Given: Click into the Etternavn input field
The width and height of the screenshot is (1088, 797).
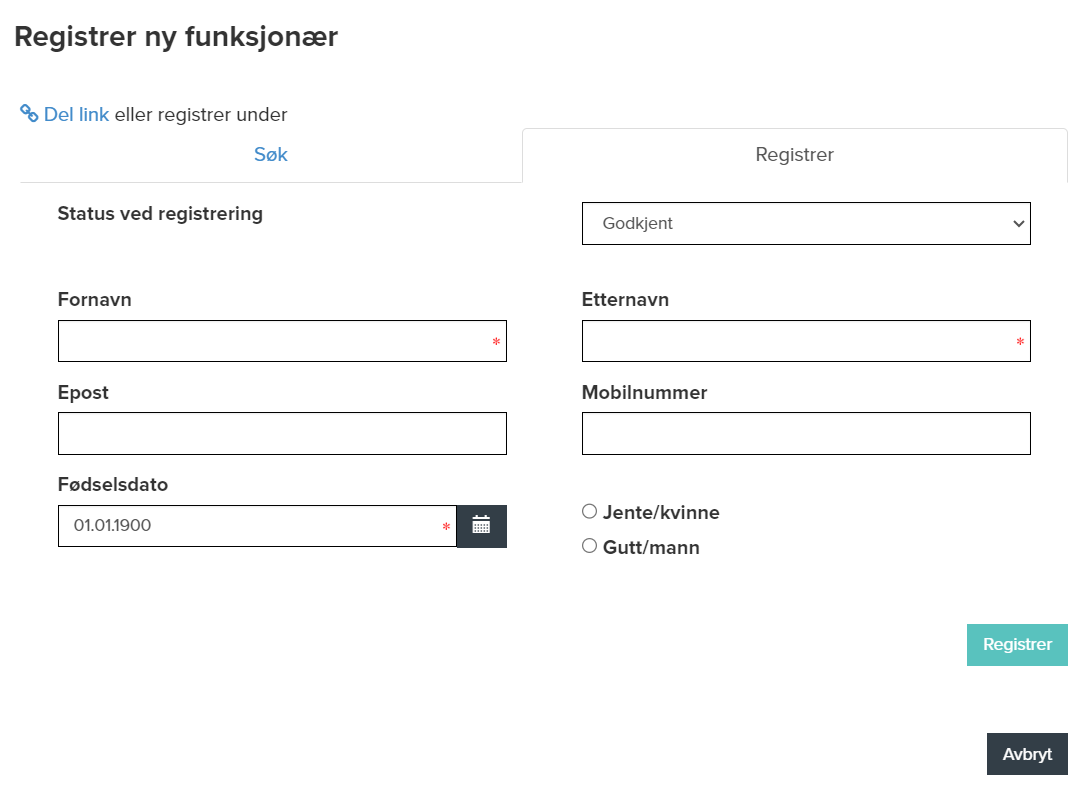Looking at the screenshot, I should tap(795, 341).
